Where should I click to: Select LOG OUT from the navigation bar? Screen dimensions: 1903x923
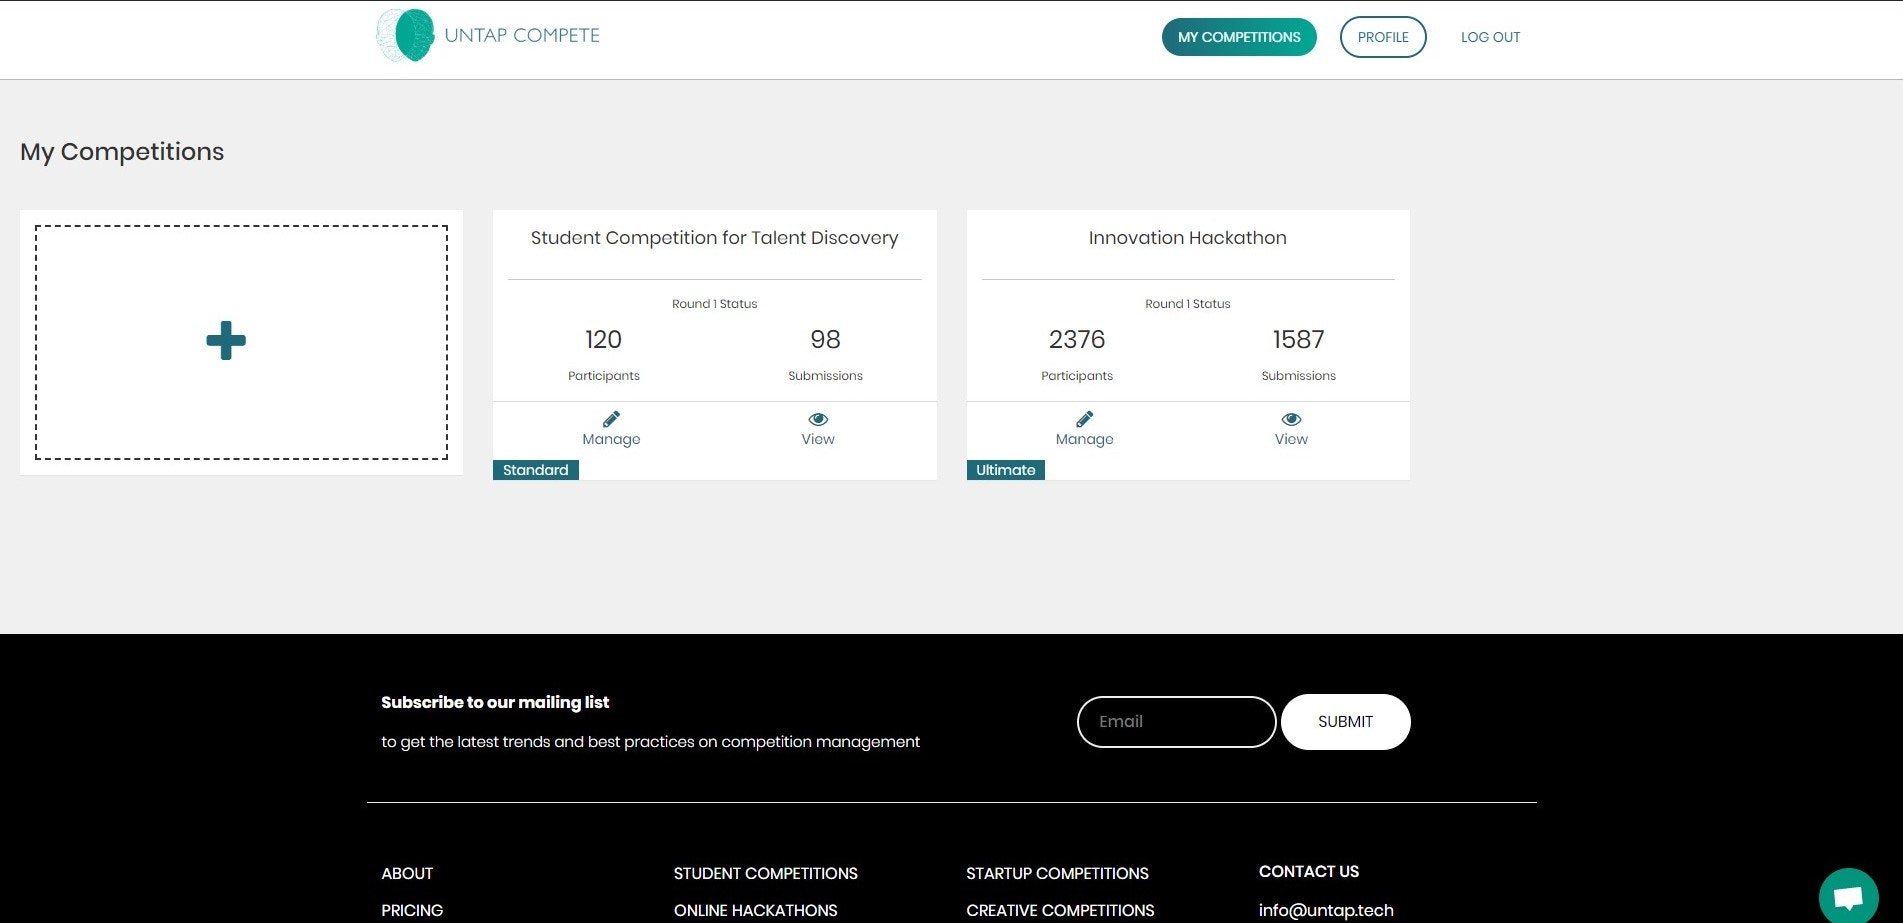point(1490,37)
